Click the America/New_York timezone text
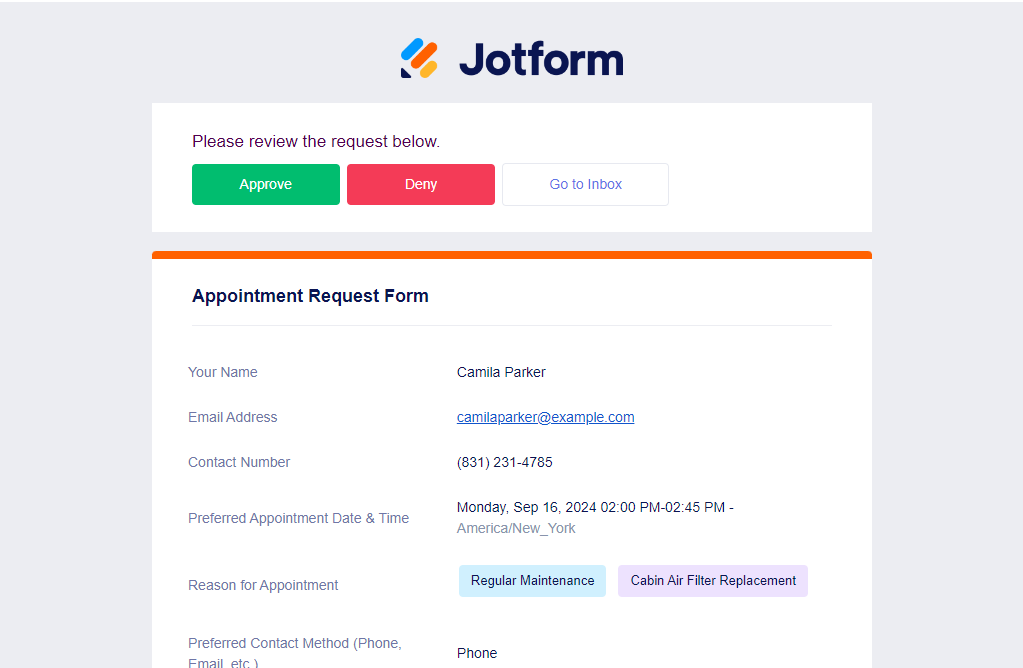The width and height of the screenshot is (1023, 668). 516,528
